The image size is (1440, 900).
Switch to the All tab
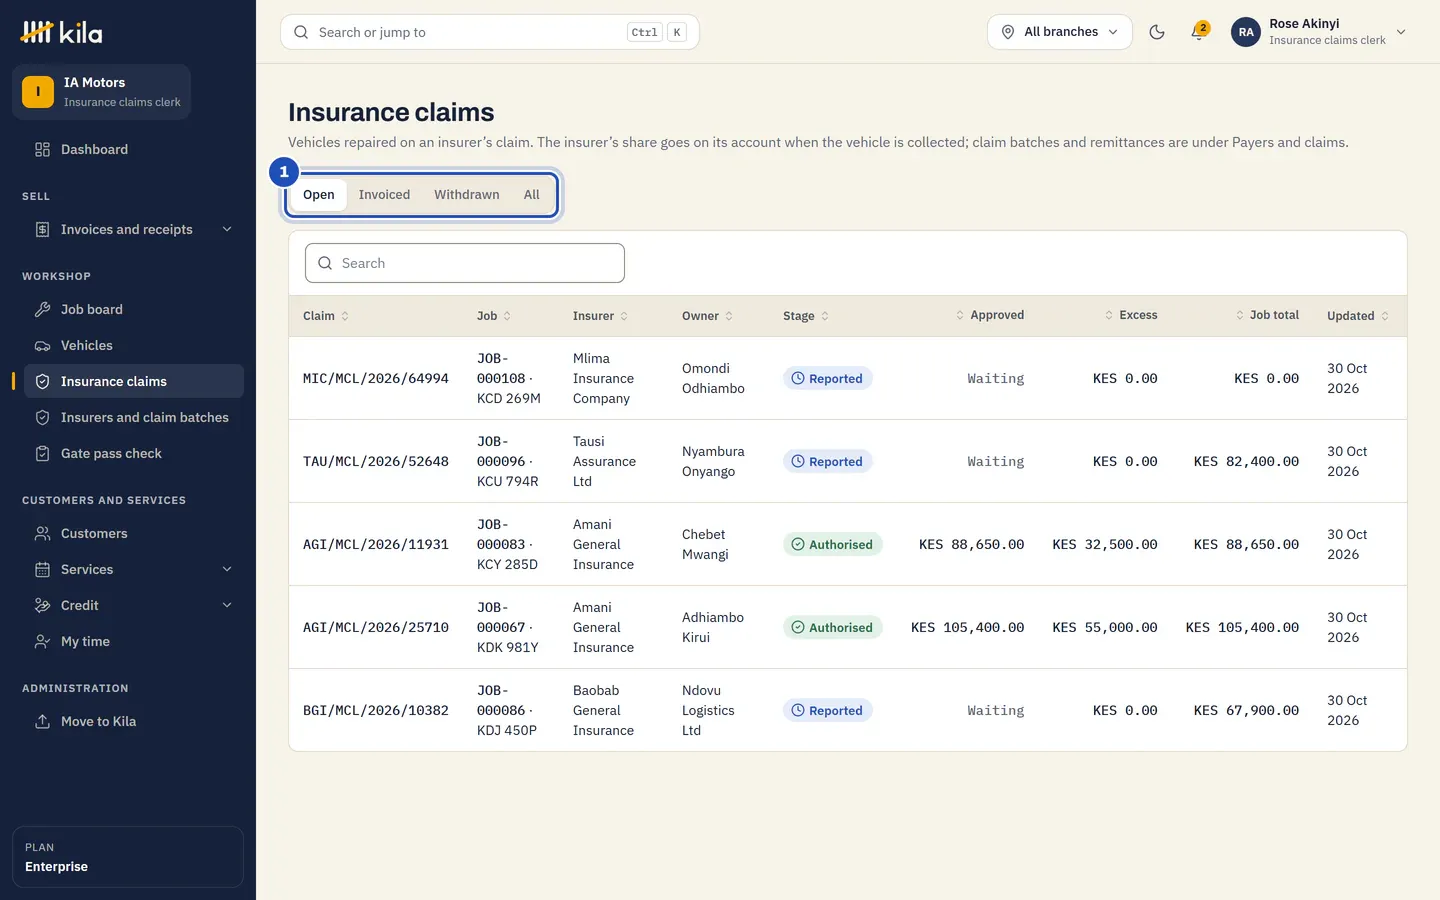(532, 195)
